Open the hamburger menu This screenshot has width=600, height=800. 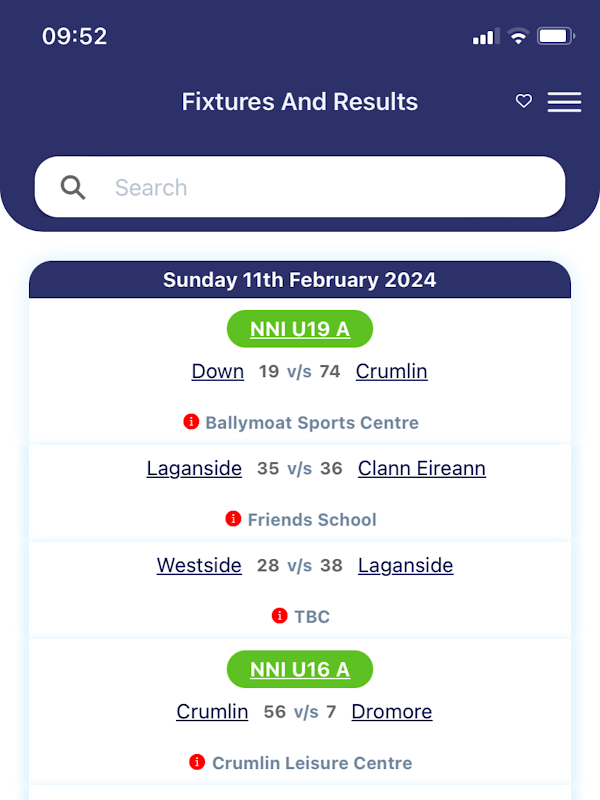click(564, 102)
